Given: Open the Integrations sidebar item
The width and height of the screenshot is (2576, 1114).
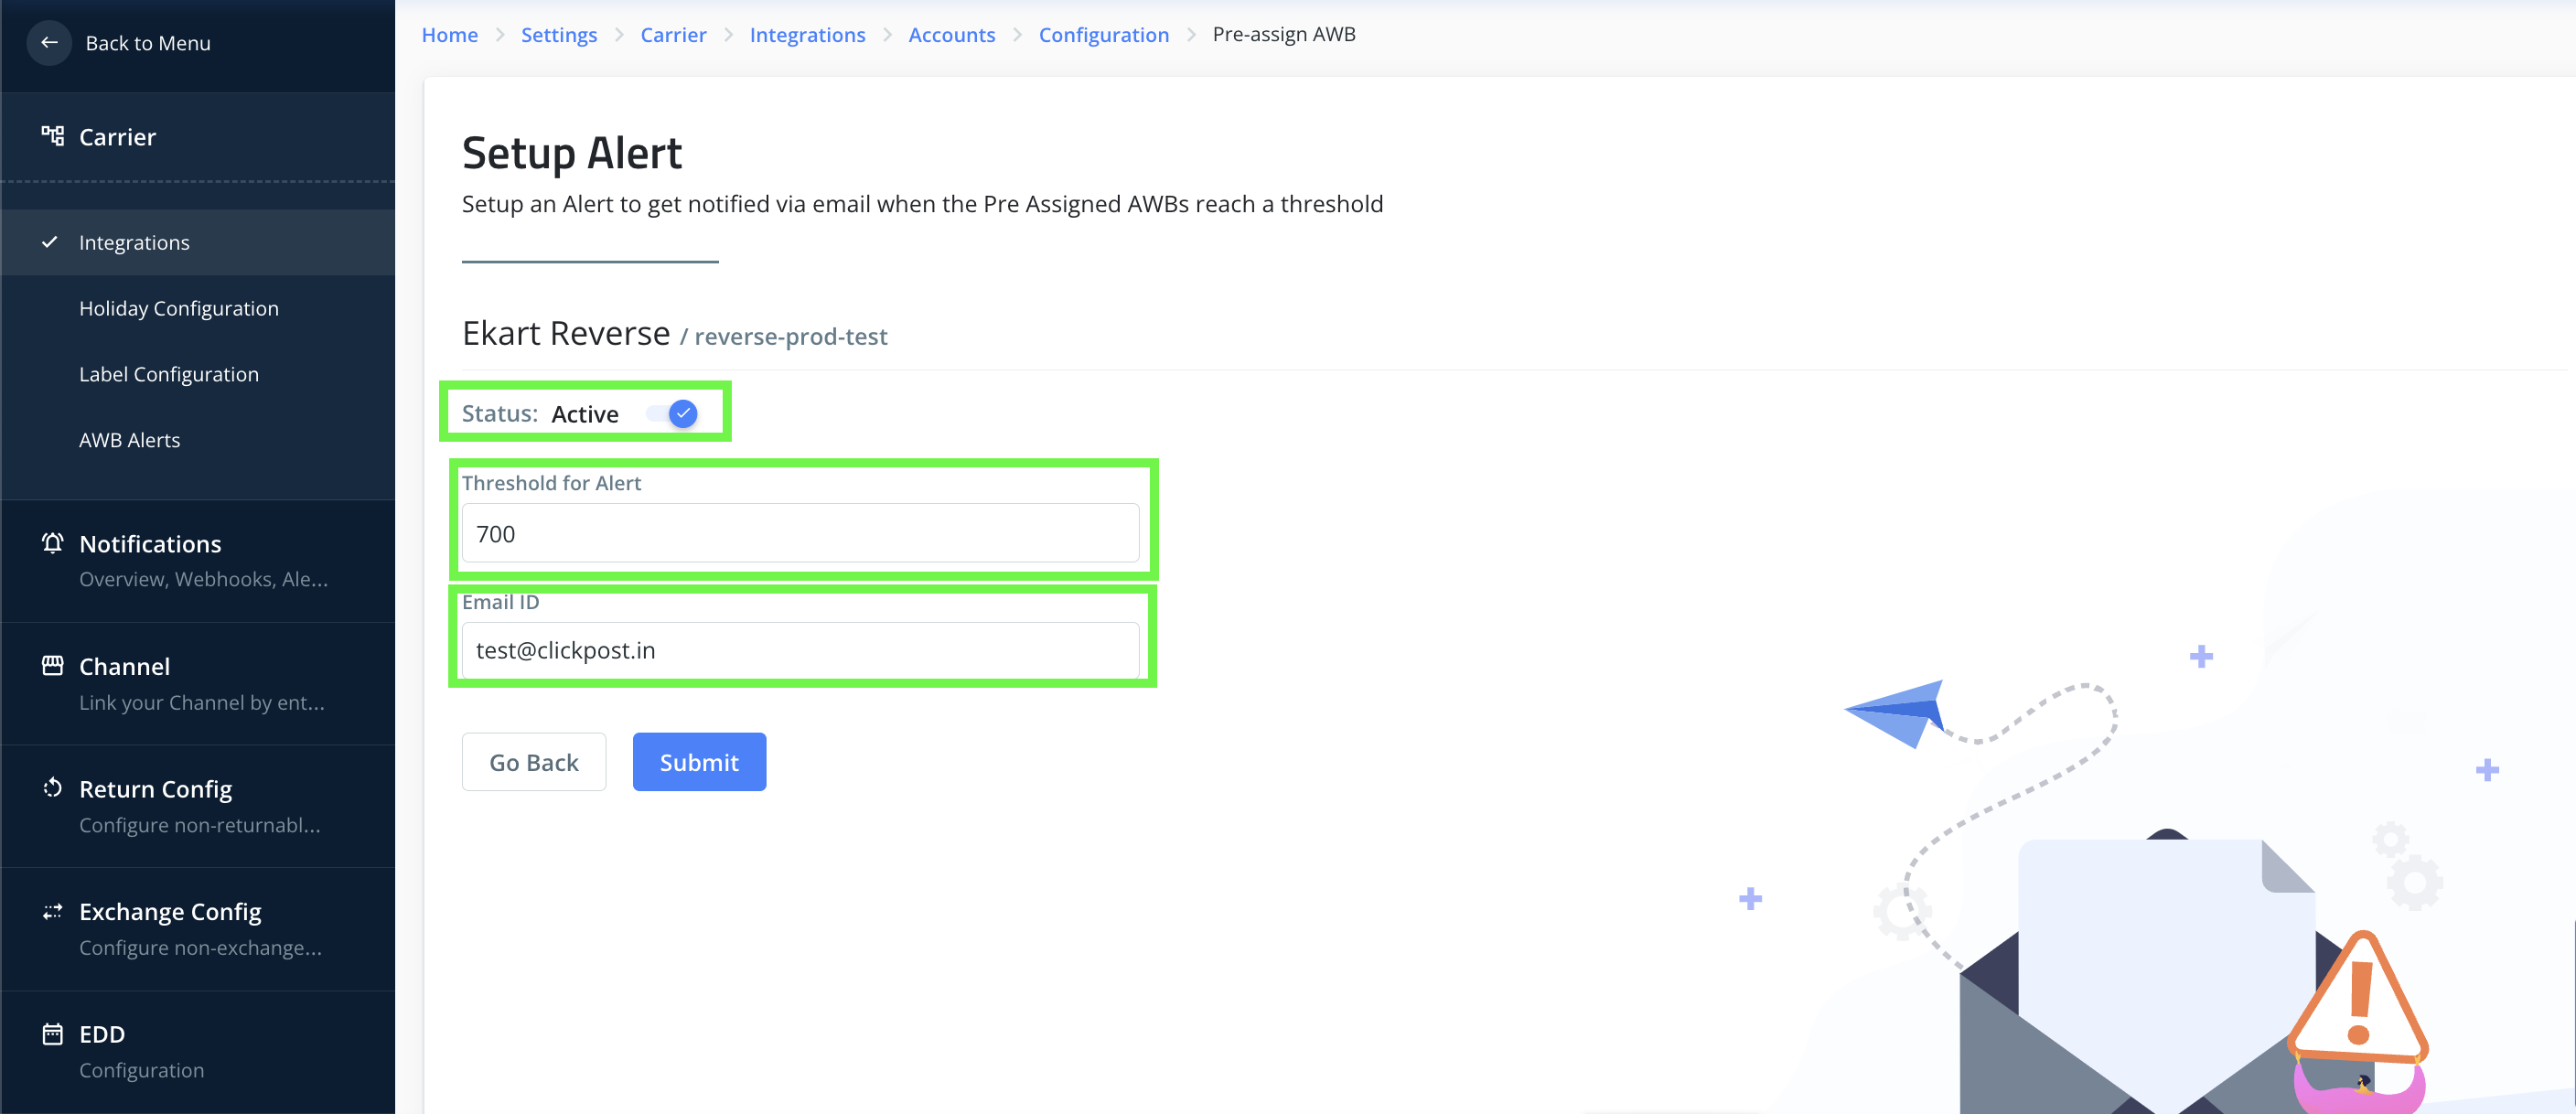Looking at the screenshot, I should 198,242.
